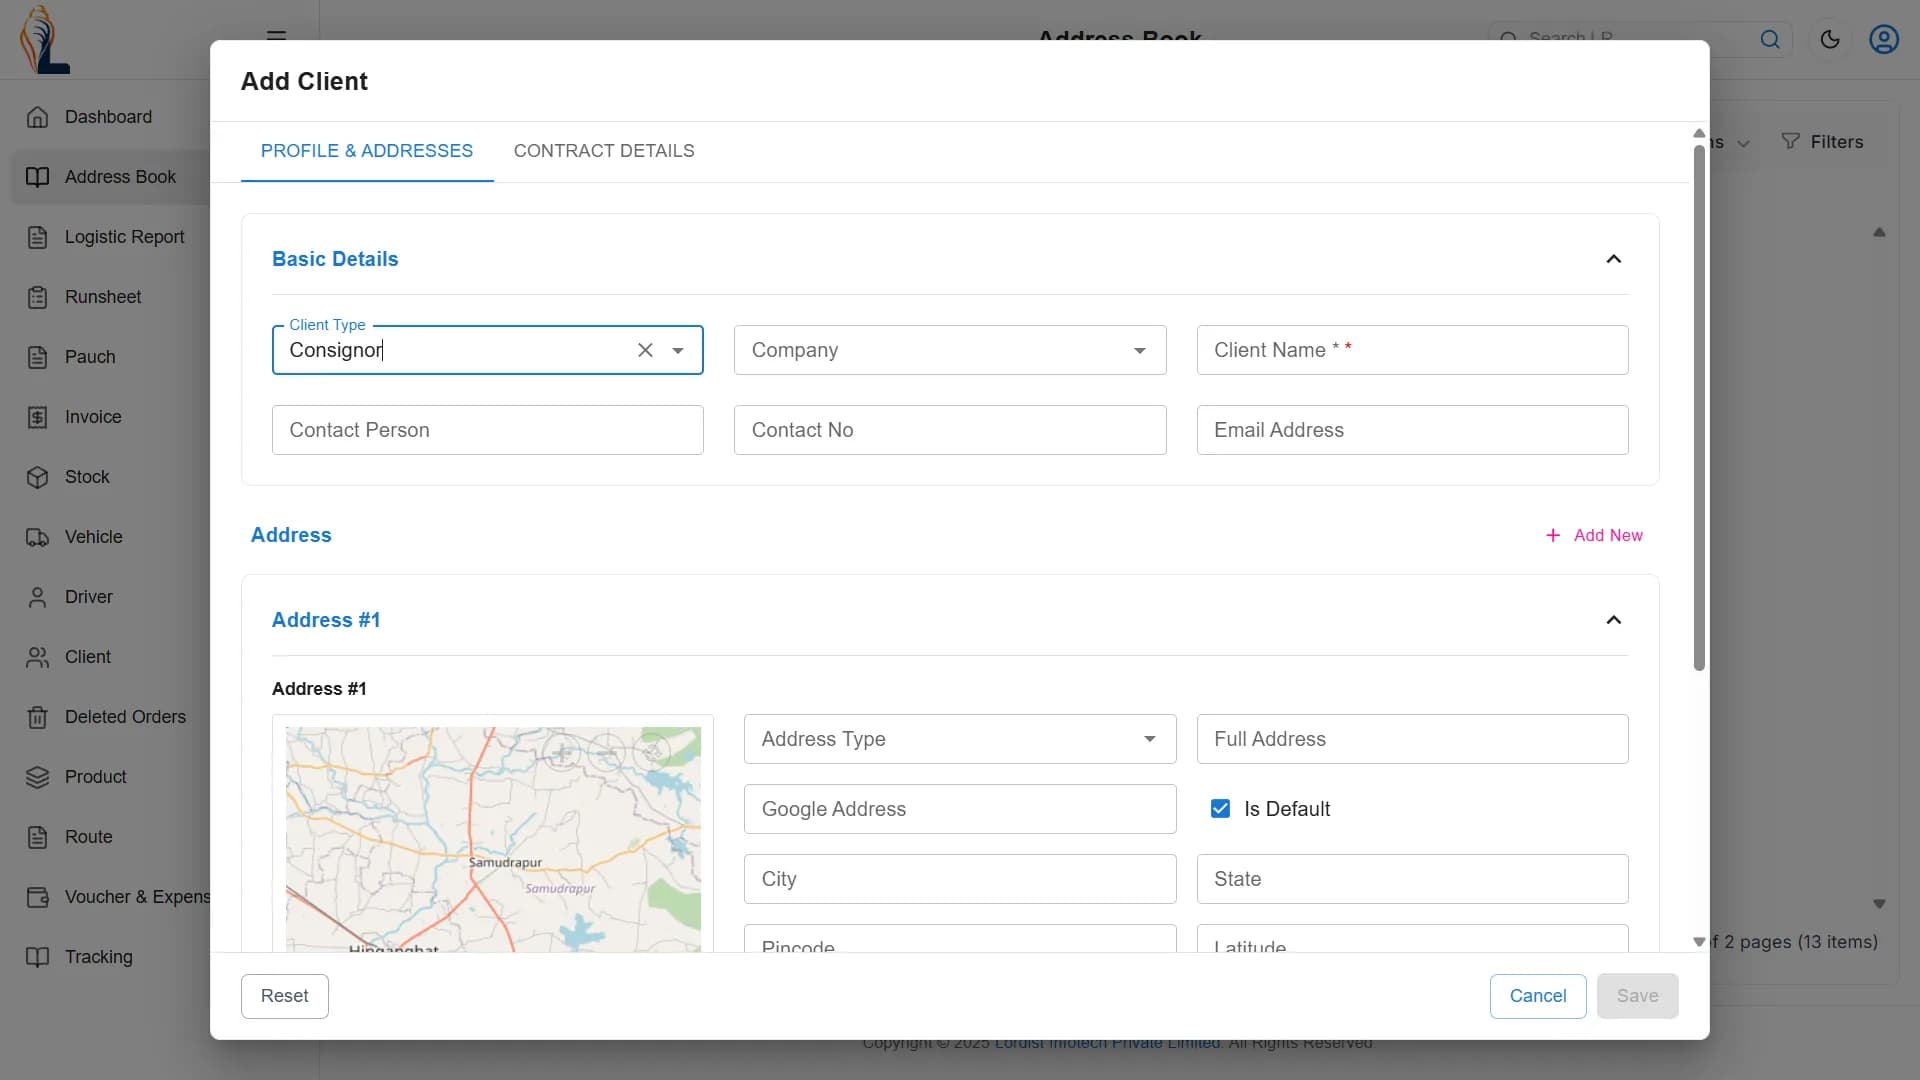Click the Invoice receipt icon
Screen dimensions: 1920x1080
(x=37, y=417)
